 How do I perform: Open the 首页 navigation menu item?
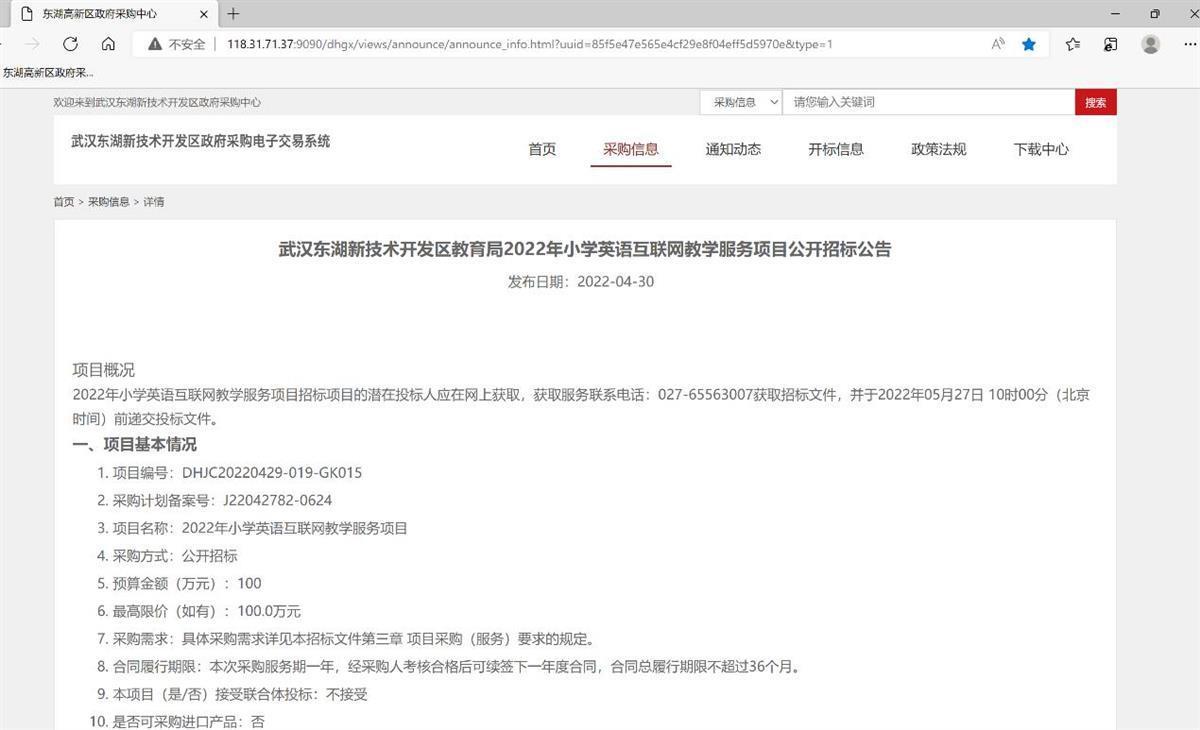[542, 149]
